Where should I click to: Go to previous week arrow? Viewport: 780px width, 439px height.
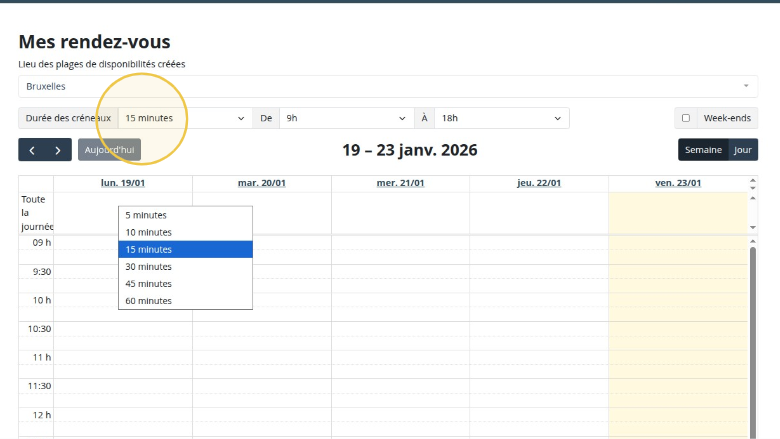[32, 150]
